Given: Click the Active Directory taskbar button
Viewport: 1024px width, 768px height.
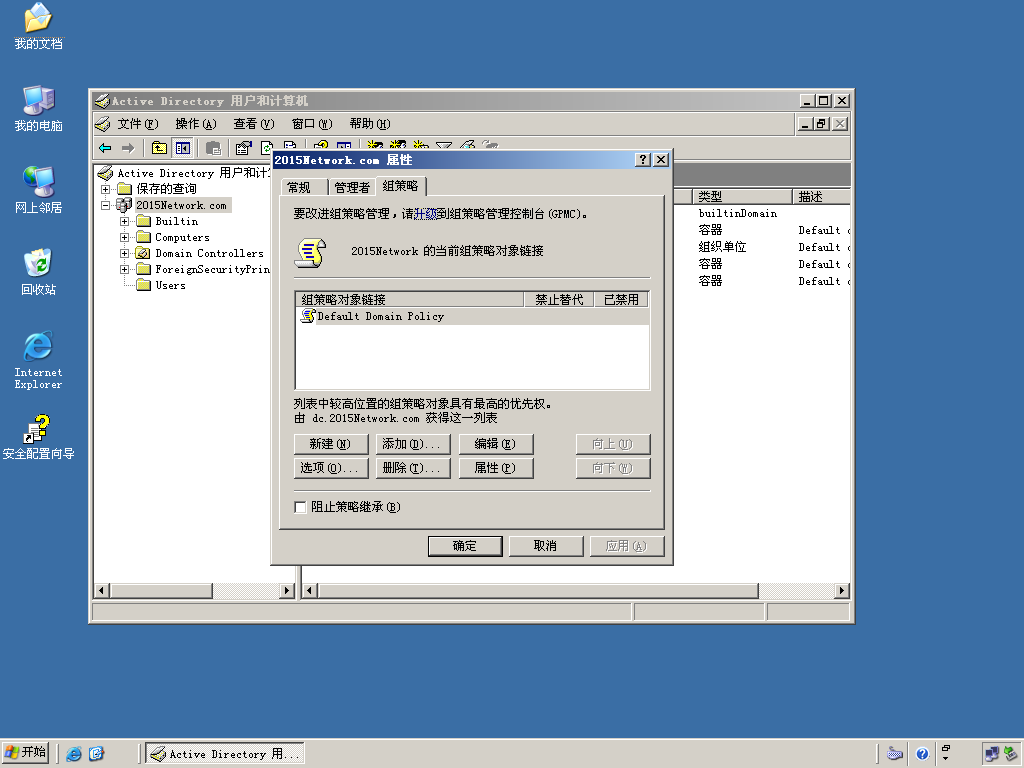Looking at the screenshot, I should click(225, 754).
